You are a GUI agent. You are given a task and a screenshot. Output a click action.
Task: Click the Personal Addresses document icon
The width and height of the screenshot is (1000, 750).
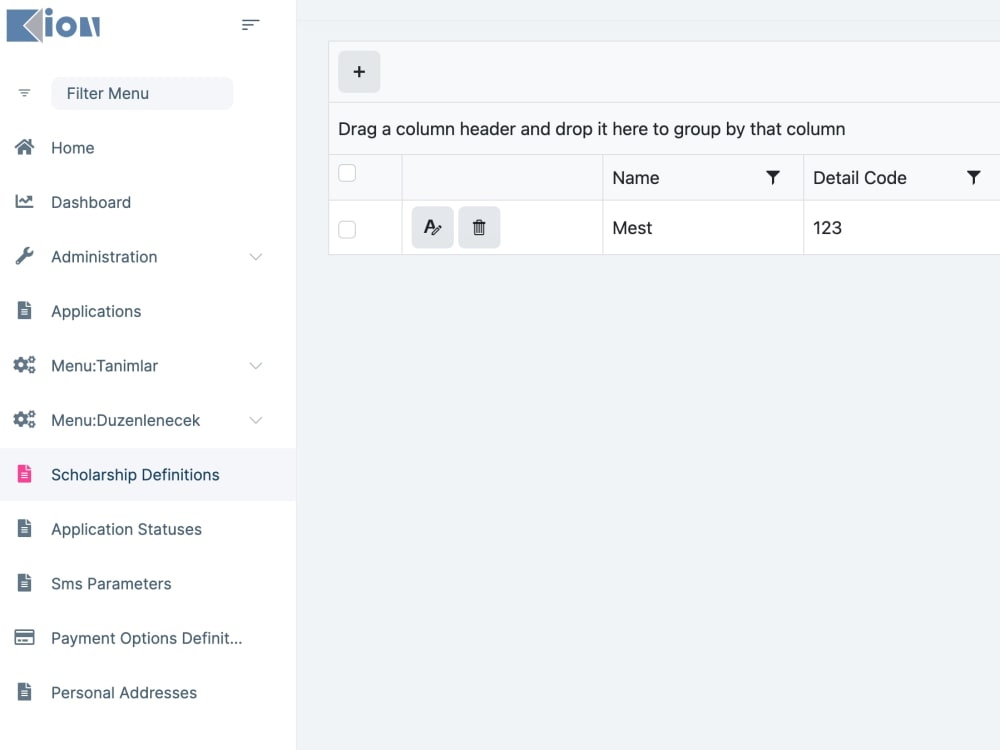[24, 692]
